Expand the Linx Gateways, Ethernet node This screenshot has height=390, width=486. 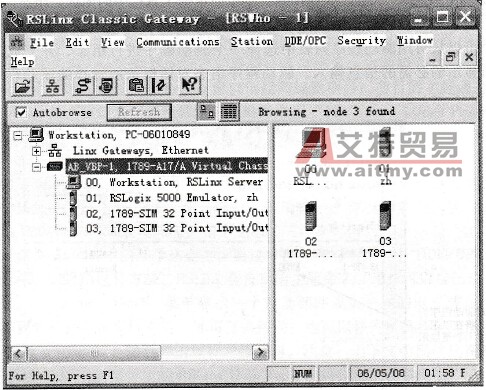point(36,151)
